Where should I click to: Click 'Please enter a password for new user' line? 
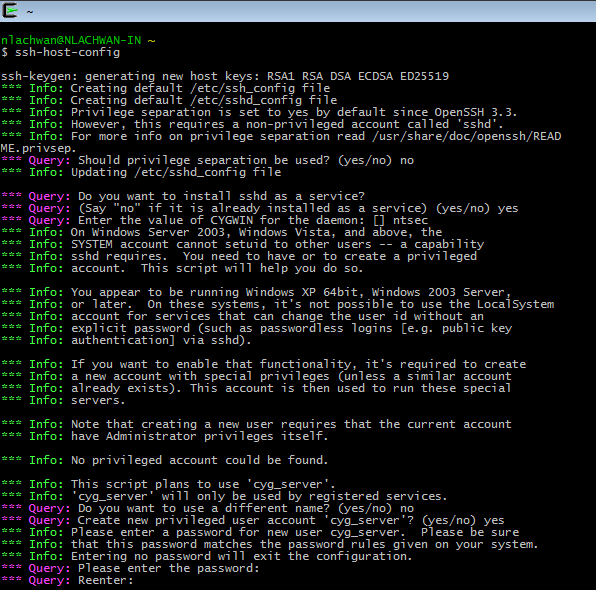pyautogui.click(x=260, y=532)
